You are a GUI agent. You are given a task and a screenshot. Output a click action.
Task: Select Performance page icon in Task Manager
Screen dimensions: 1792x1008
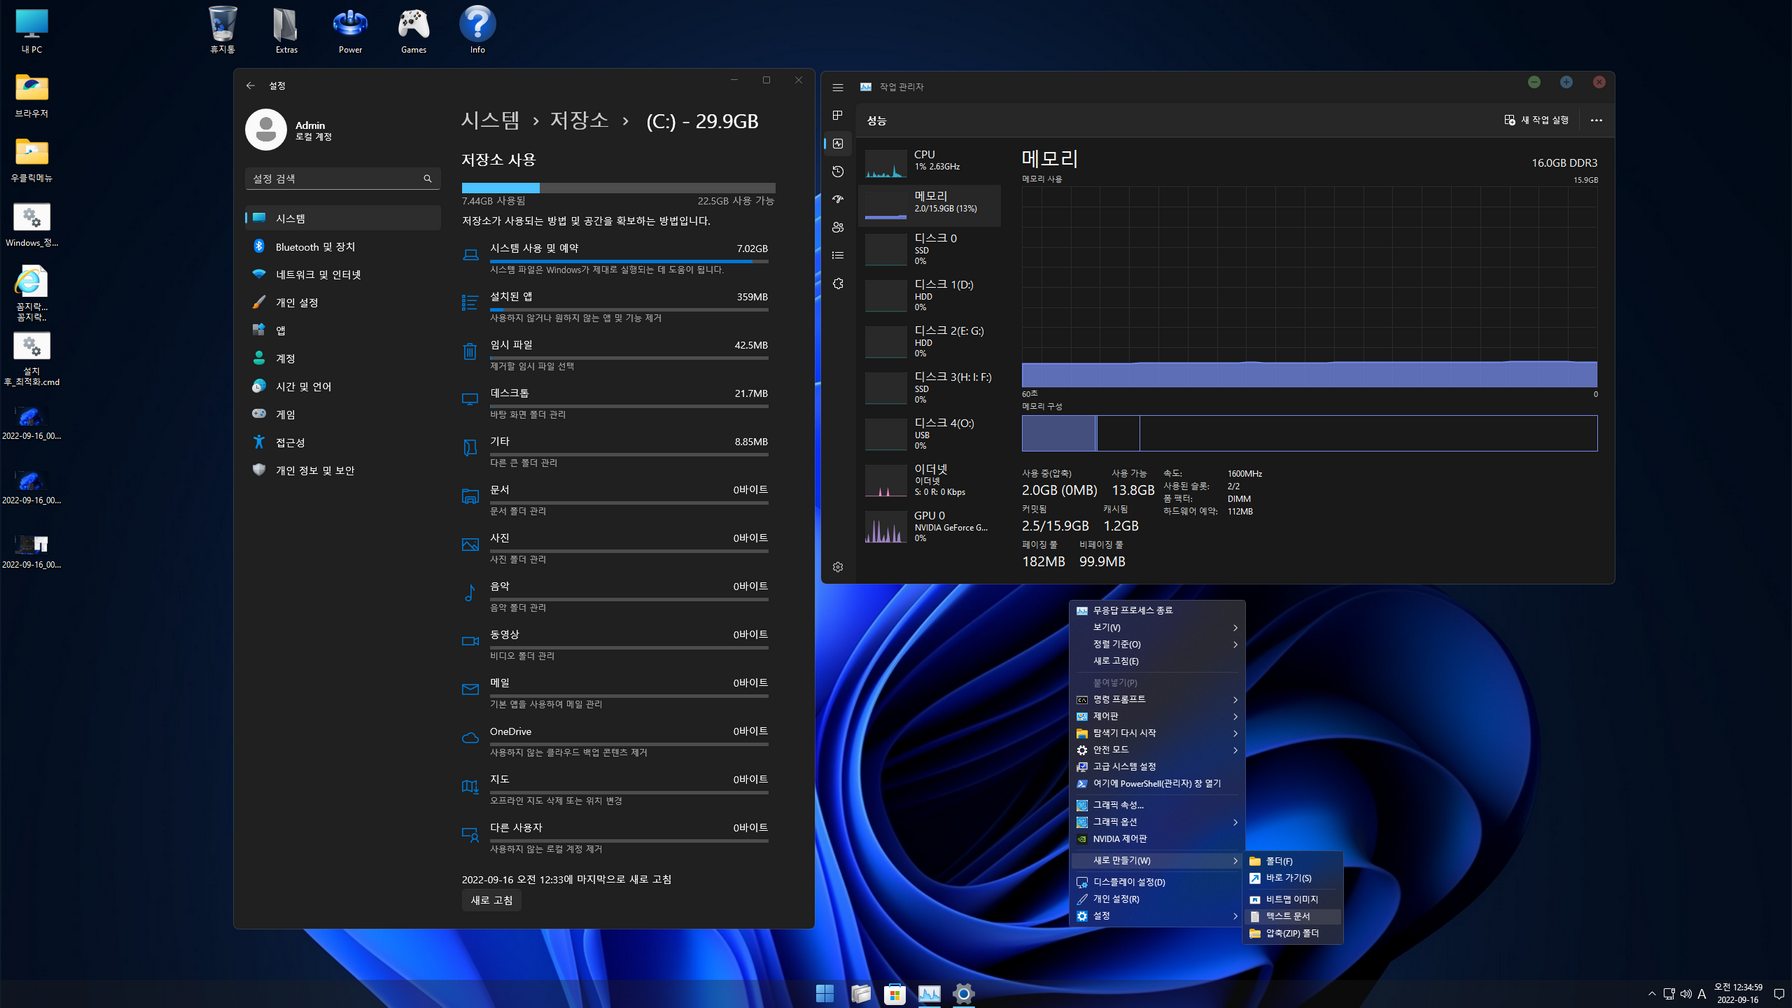point(838,144)
